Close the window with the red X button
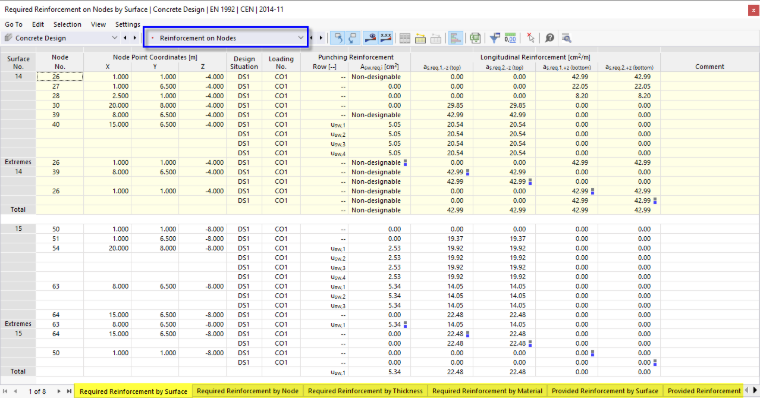The image size is (760, 398). [753, 10]
